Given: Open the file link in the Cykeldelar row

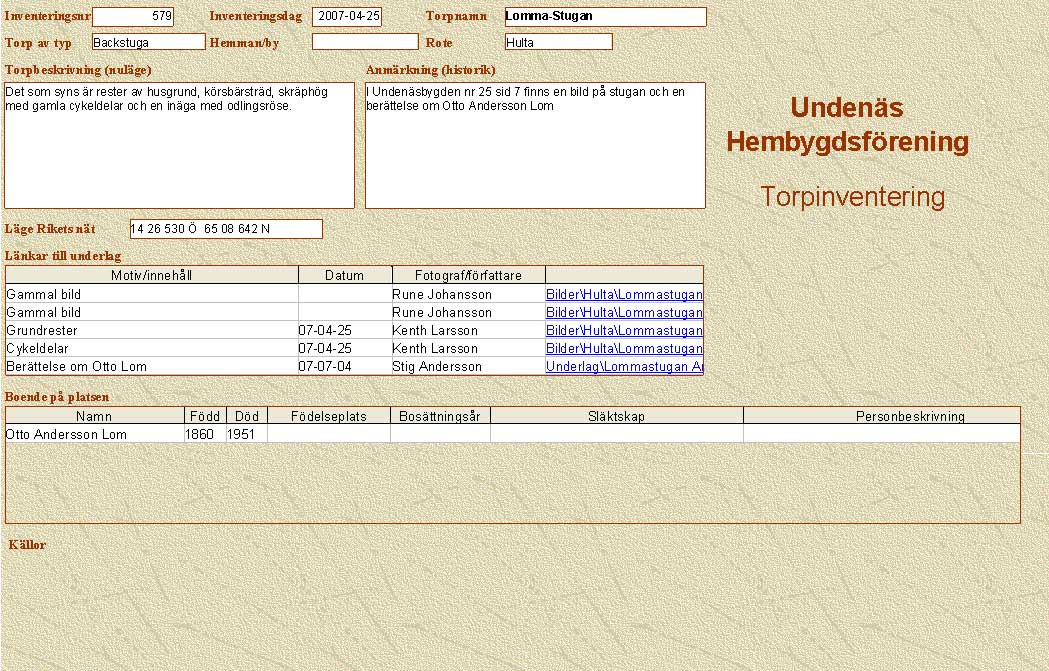Looking at the screenshot, I should 624,349.
